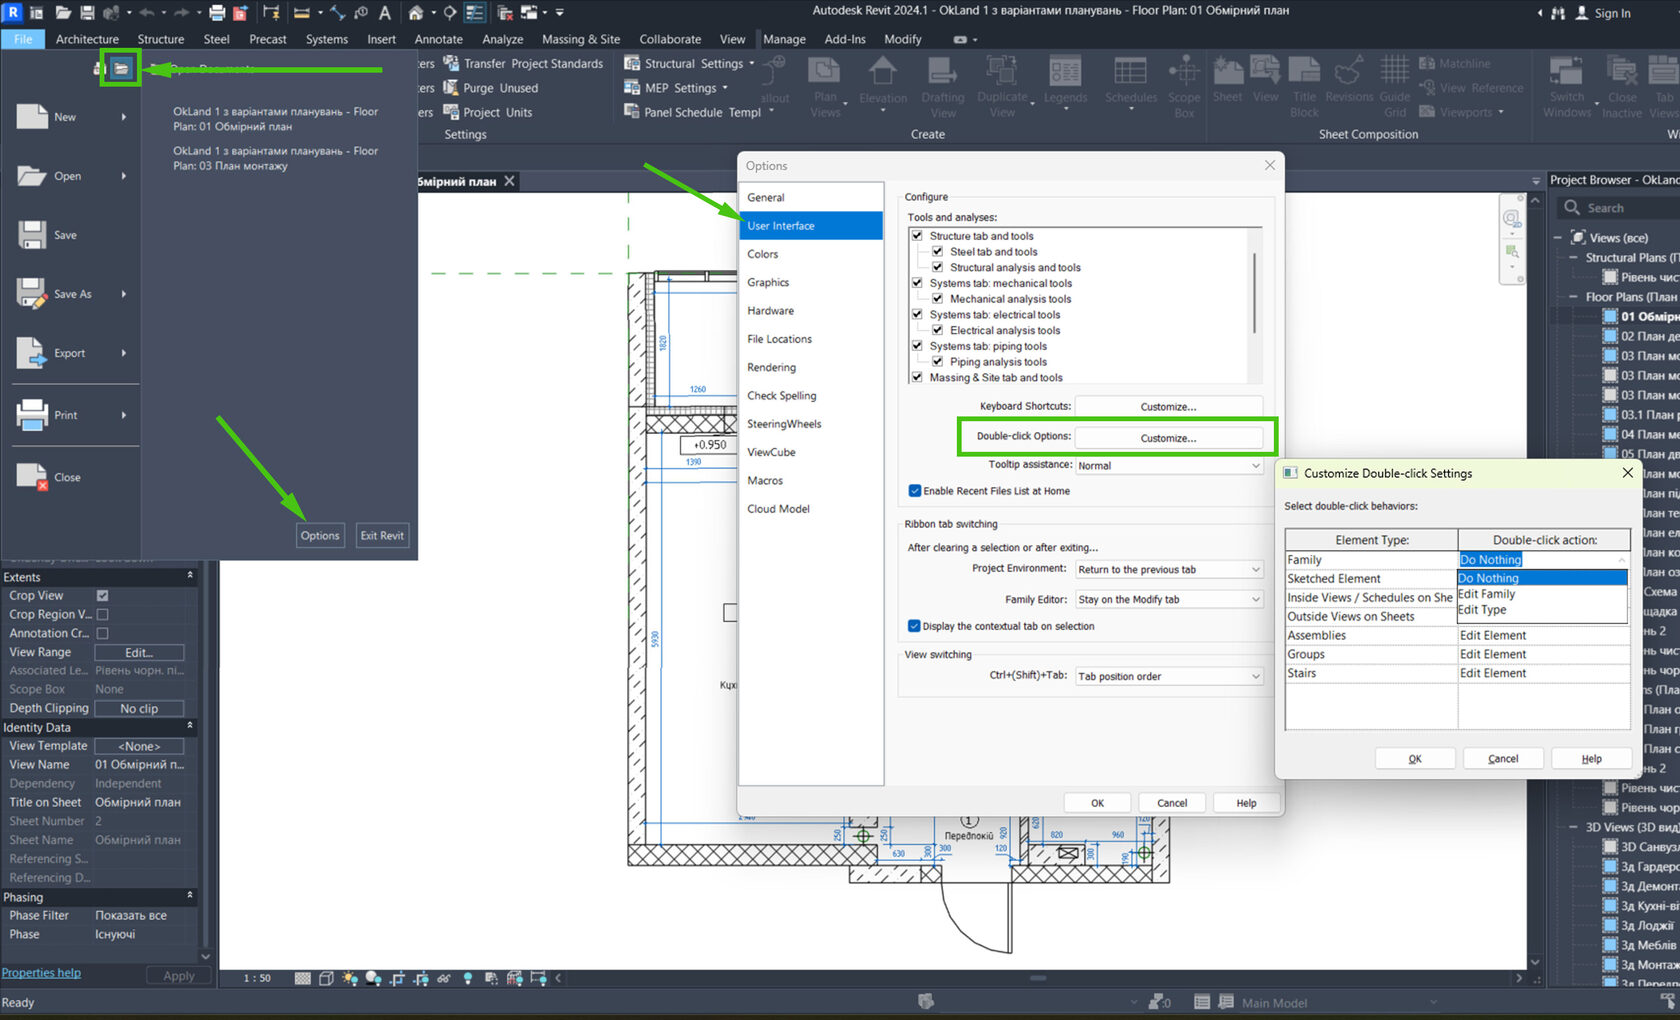This screenshot has width=1680, height=1020.
Task: Open the Family double-click action dropdown
Action: [1543, 560]
